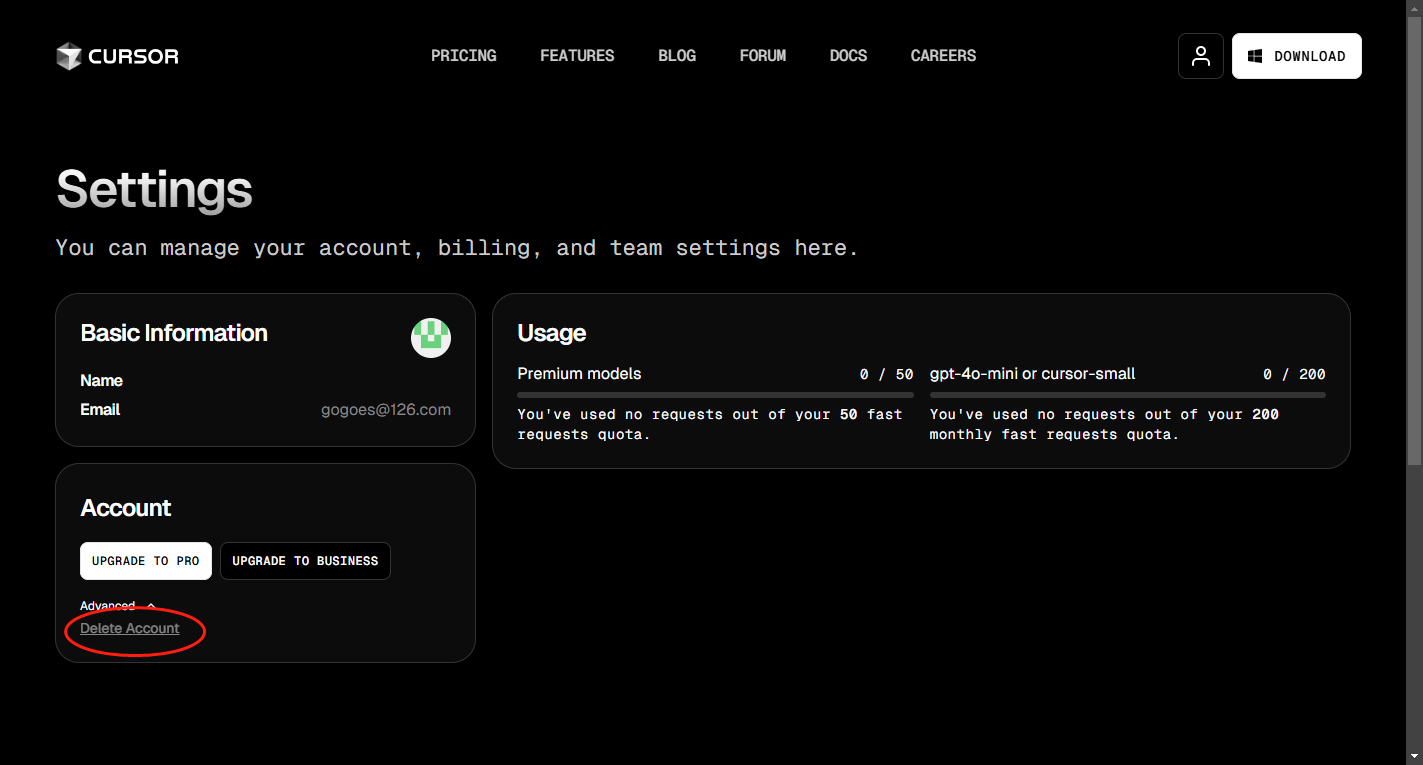The width and height of the screenshot is (1423, 765).
Task: Visit the Forum from top navigation
Action: [763, 56]
